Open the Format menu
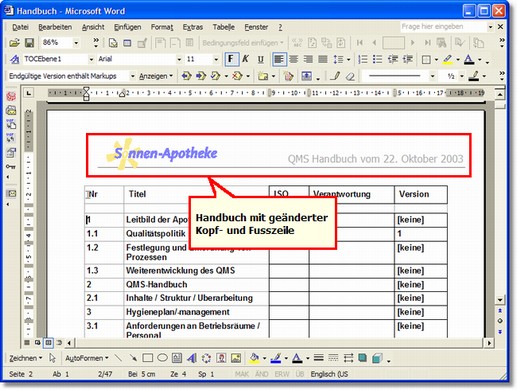The width and height of the screenshot is (517, 390). [x=162, y=27]
